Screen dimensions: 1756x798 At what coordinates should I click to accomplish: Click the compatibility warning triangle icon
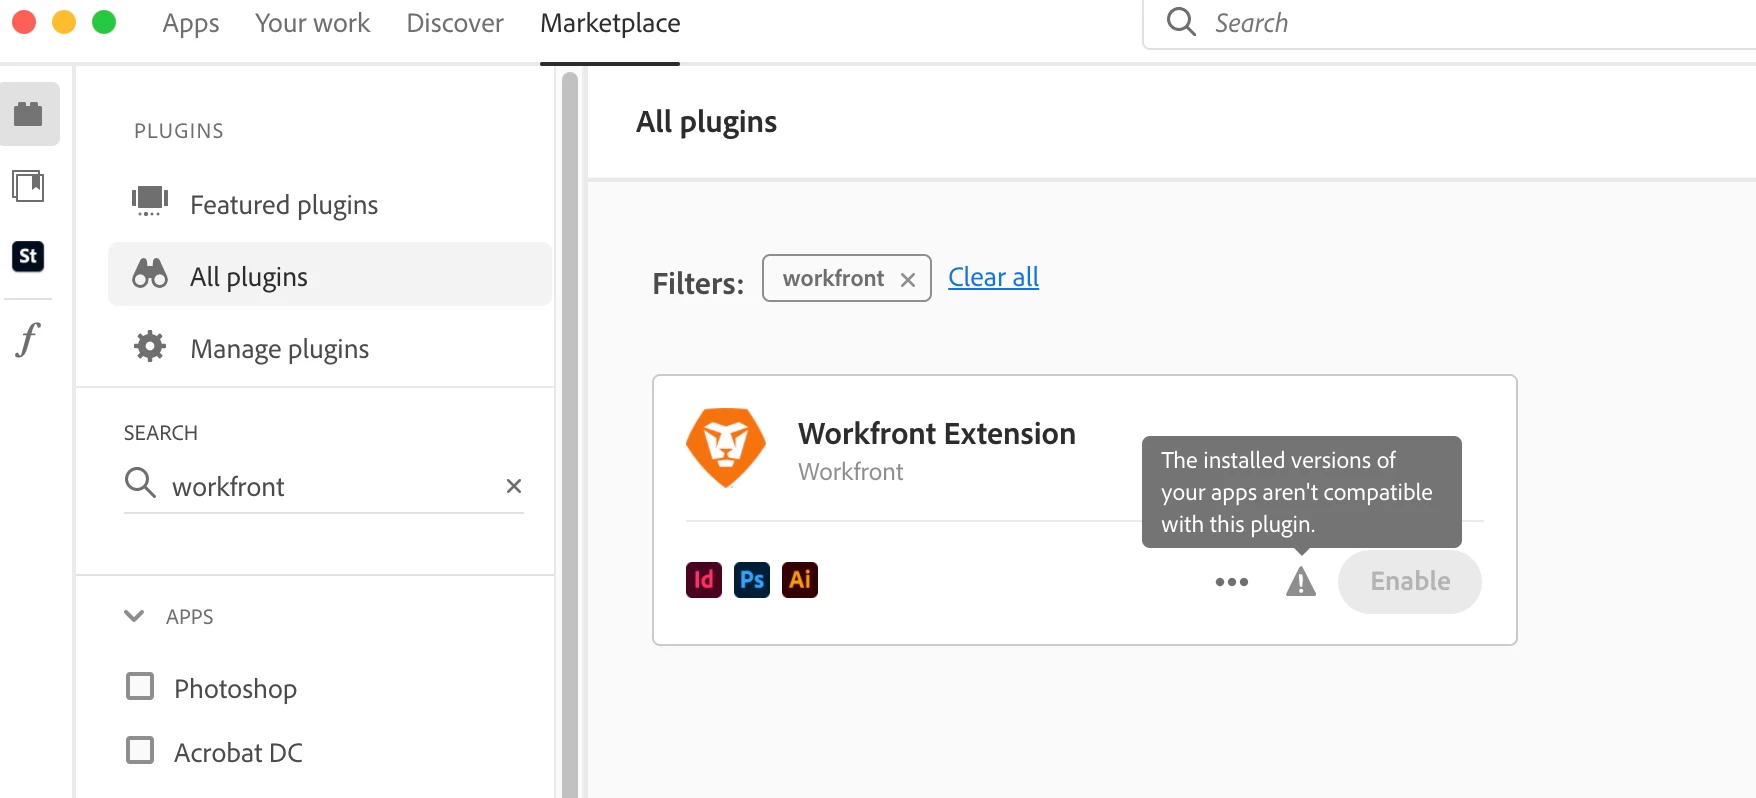click(1301, 581)
